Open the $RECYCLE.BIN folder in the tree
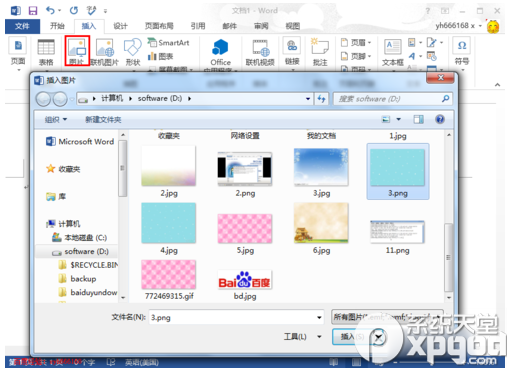Image resolution: width=507 pixels, height=368 pixels. [x=88, y=265]
